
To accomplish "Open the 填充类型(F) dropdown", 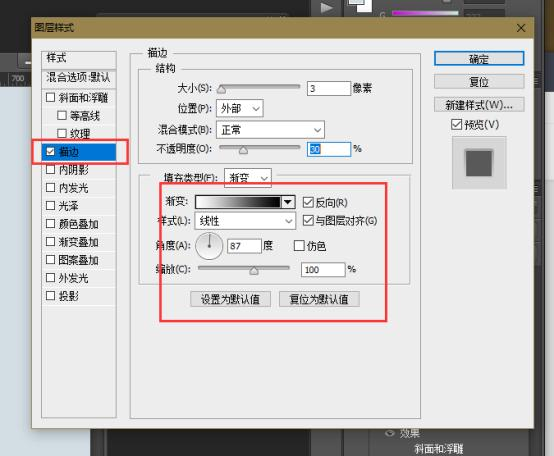I will (x=248, y=178).
